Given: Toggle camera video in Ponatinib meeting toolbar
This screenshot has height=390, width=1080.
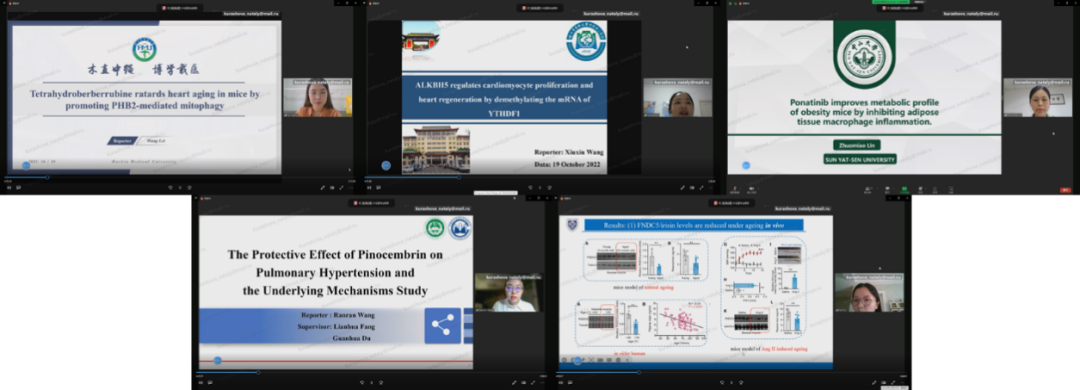Looking at the screenshot, I should pos(751,189).
